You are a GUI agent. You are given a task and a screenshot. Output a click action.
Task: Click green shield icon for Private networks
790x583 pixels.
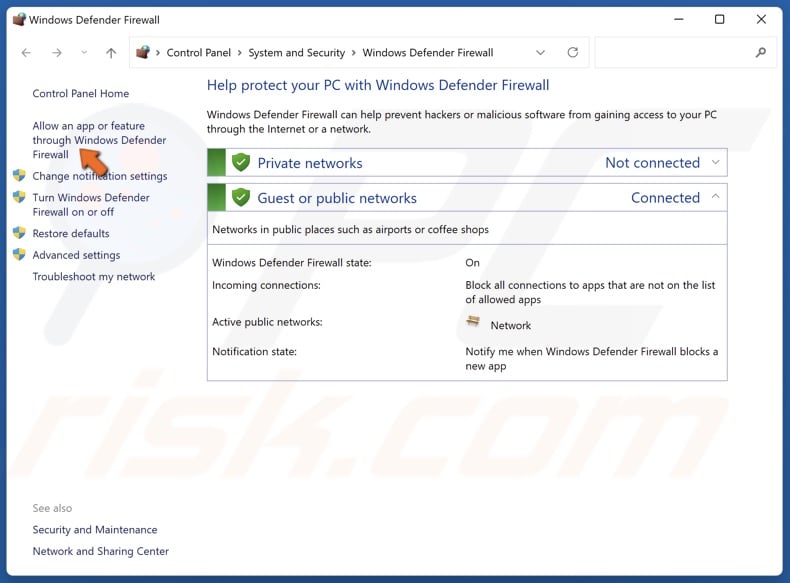click(x=241, y=162)
